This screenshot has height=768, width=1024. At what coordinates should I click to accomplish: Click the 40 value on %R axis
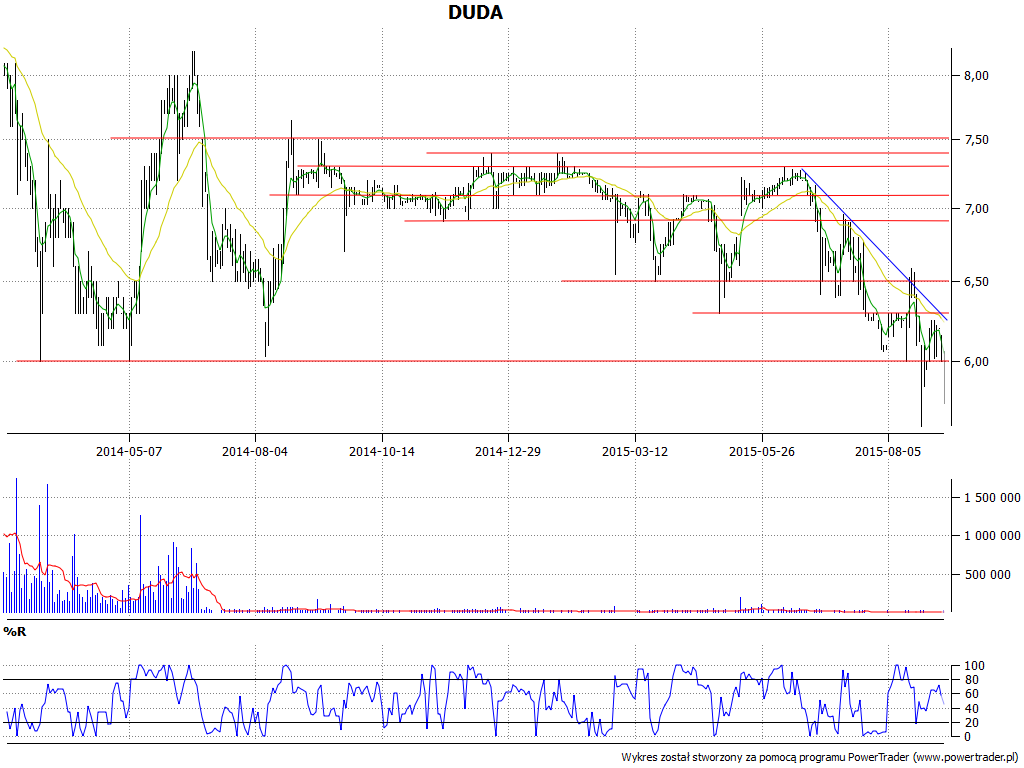click(971, 709)
